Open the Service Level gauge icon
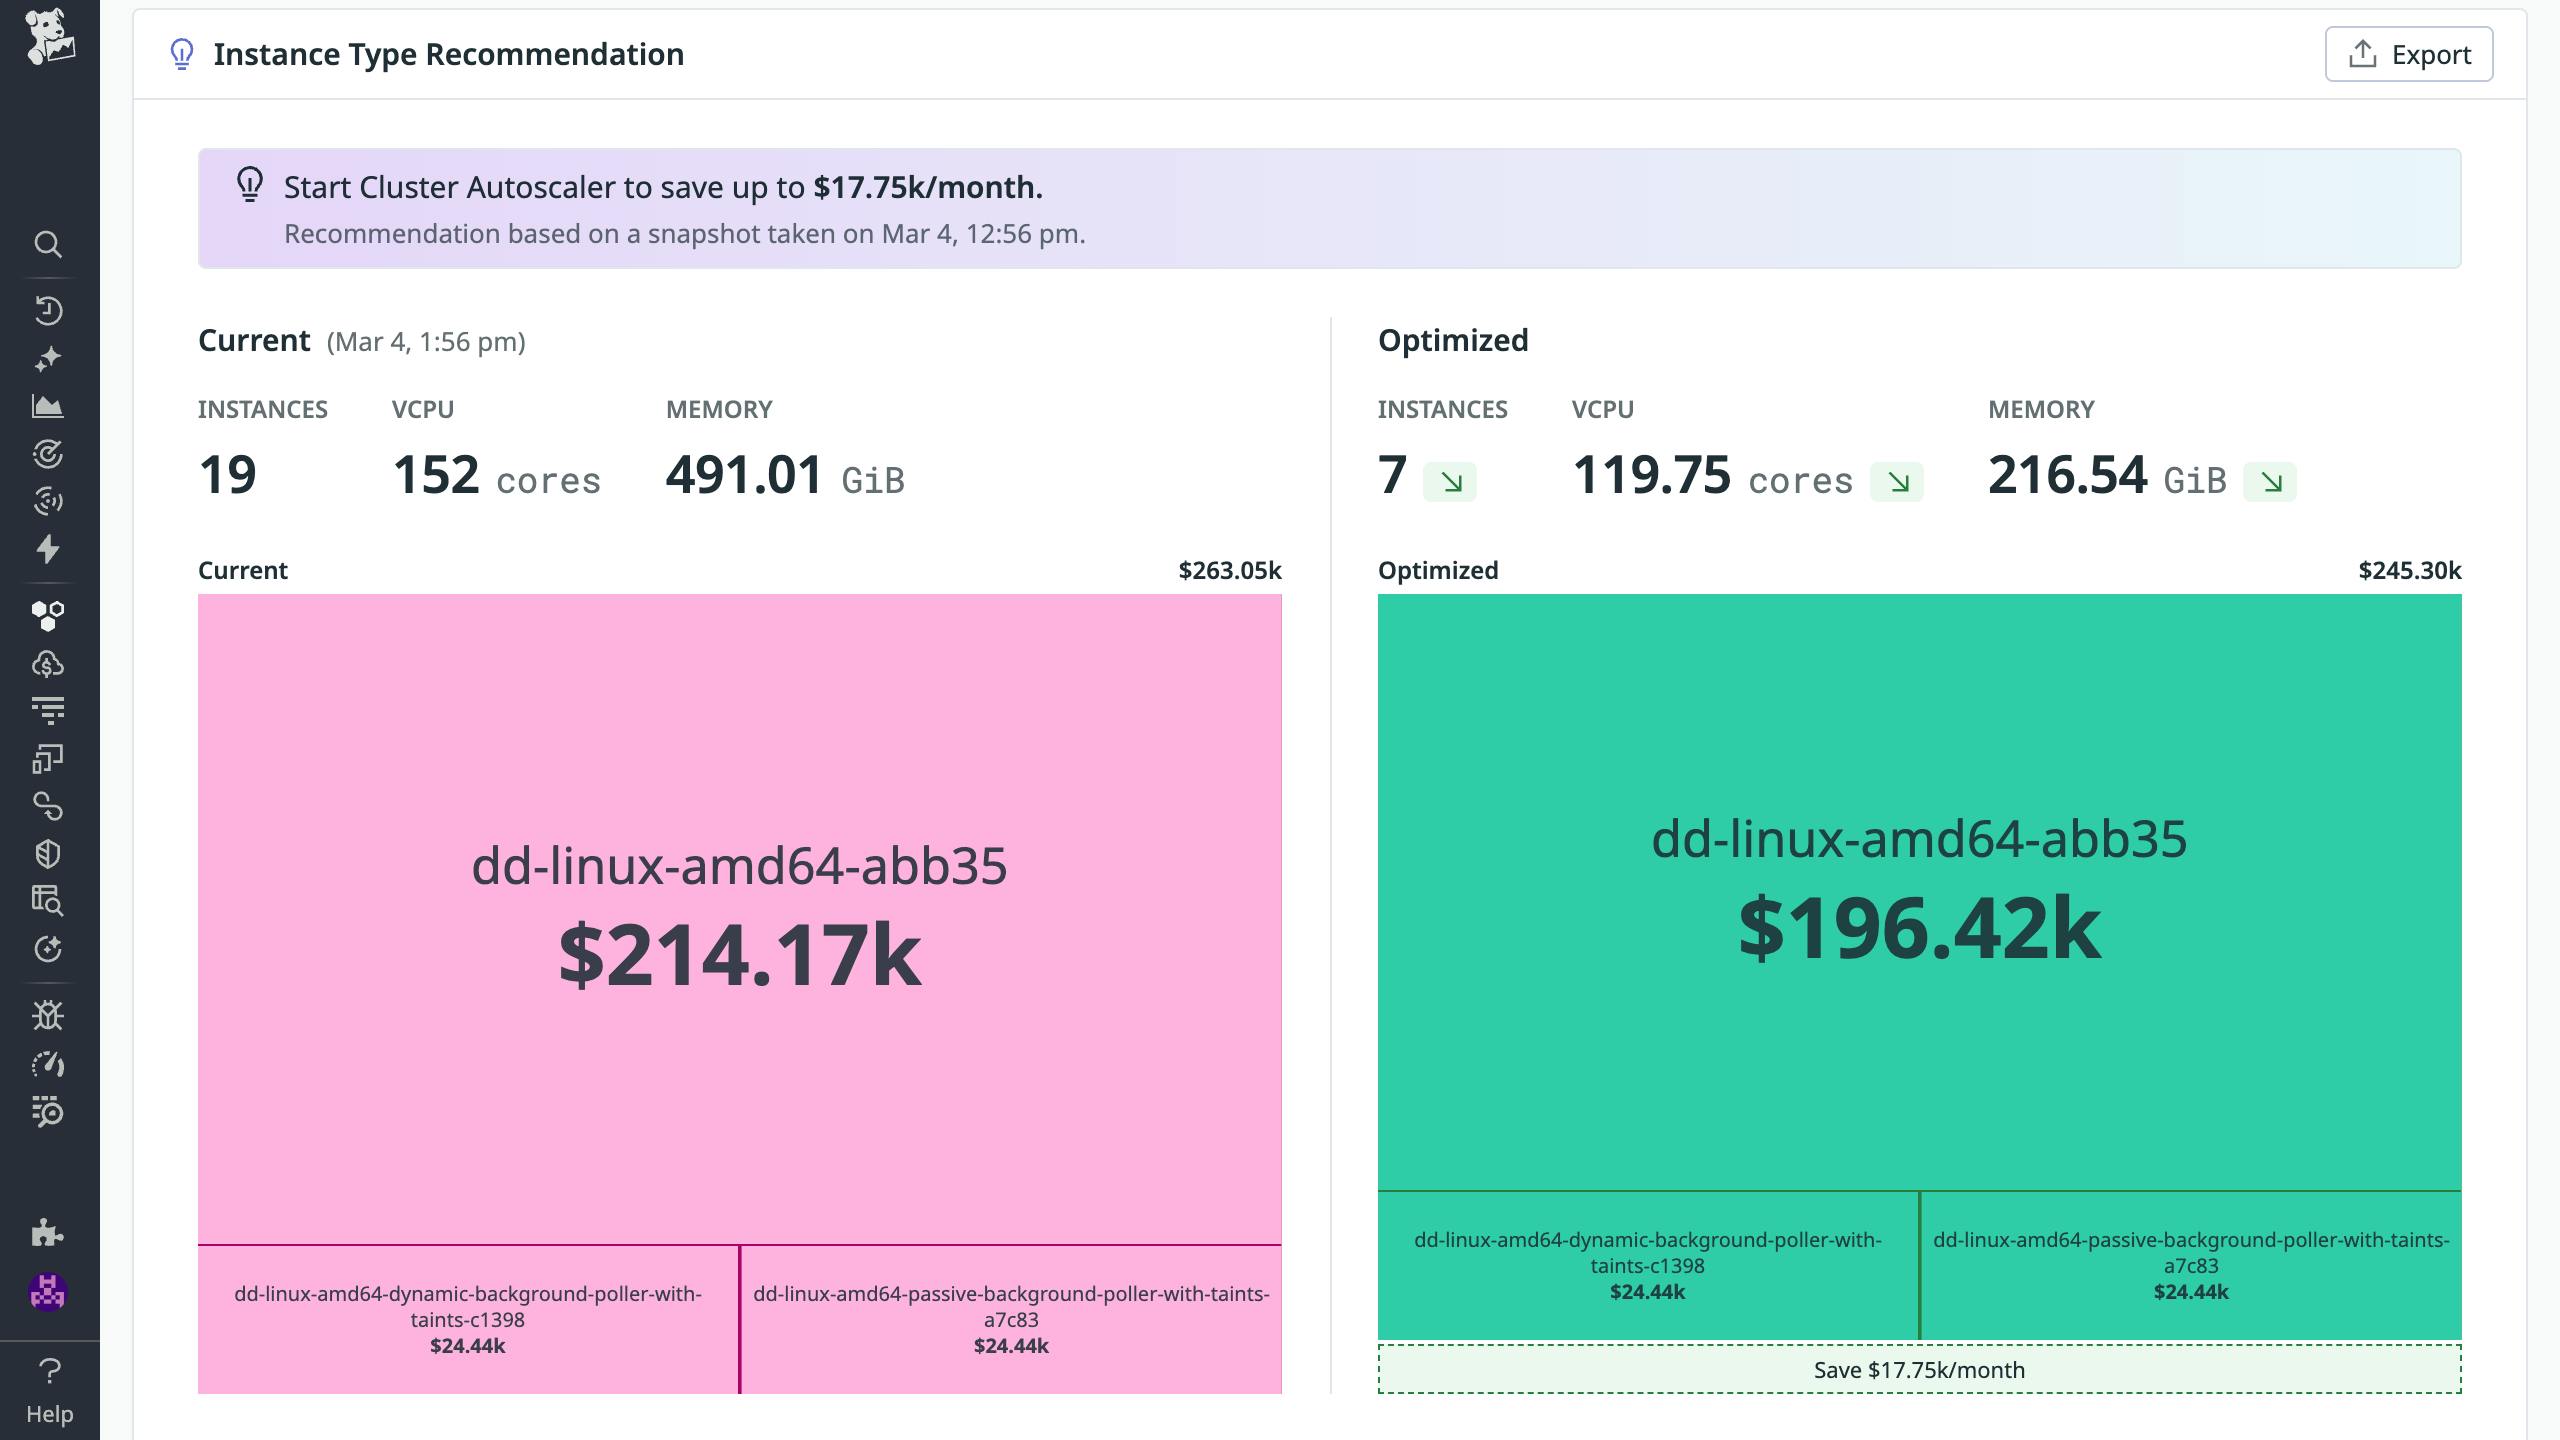The height and width of the screenshot is (1440, 2560). (49, 1063)
